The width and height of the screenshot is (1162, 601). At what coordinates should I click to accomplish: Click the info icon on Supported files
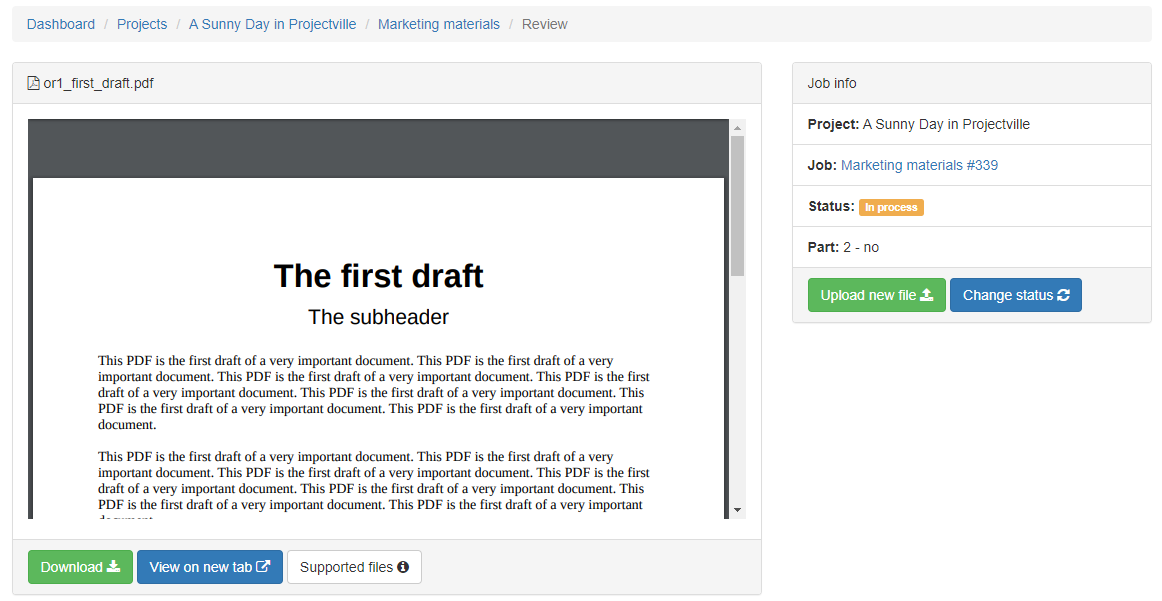coord(403,567)
